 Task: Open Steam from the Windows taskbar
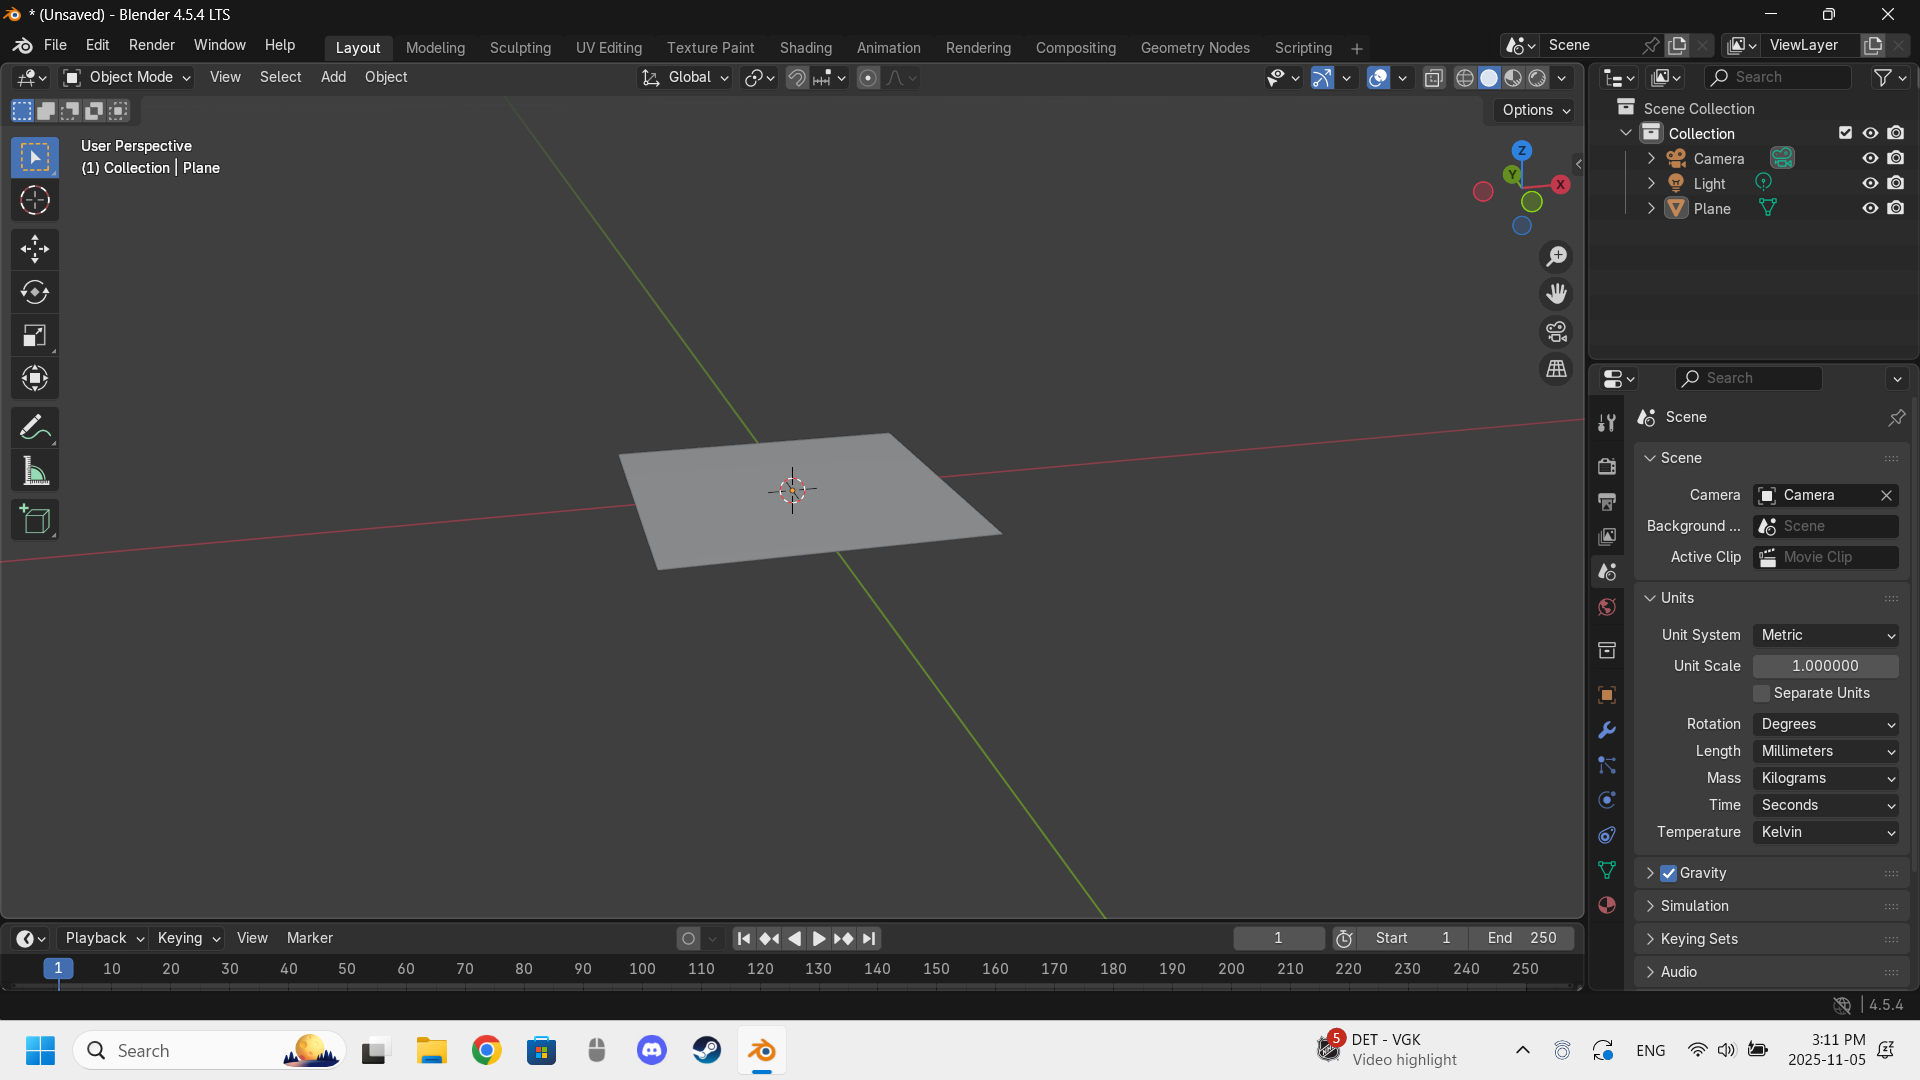[707, 1051]
